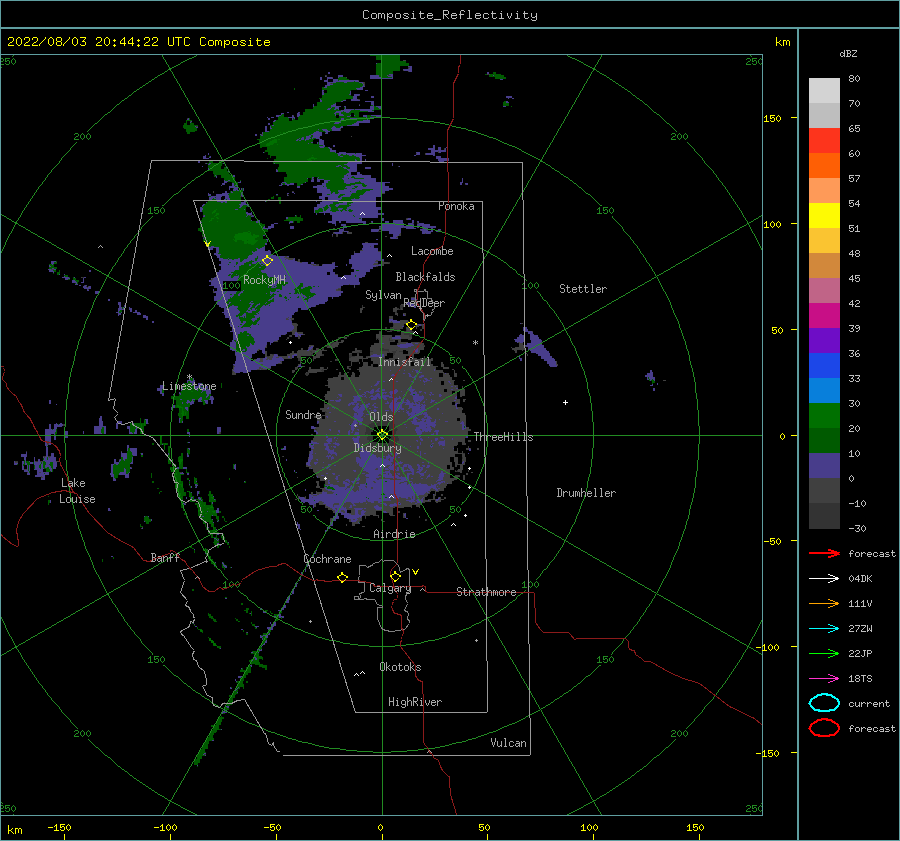This screenshot has height=841, width=900.
Task: Click the ThreeHills label
Action: click(503, 437)
